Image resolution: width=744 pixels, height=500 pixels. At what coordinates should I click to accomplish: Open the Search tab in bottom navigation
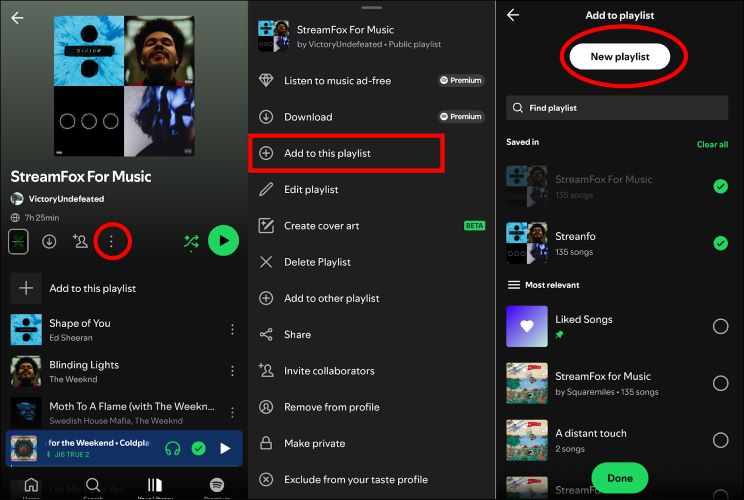[x=93, y=487]
